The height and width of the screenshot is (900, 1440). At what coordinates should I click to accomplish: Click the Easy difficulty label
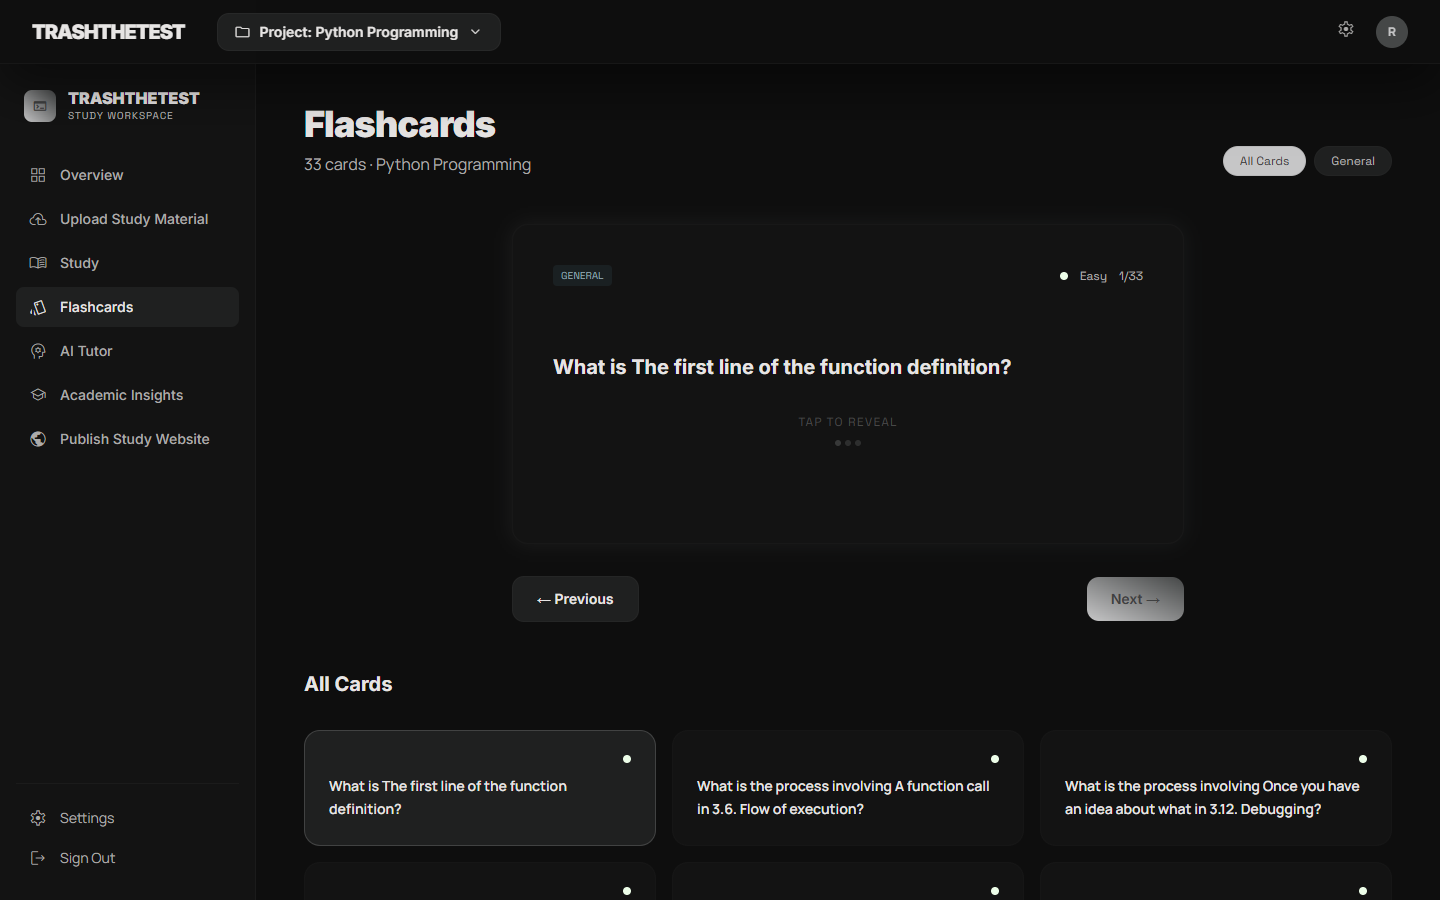1093,276
